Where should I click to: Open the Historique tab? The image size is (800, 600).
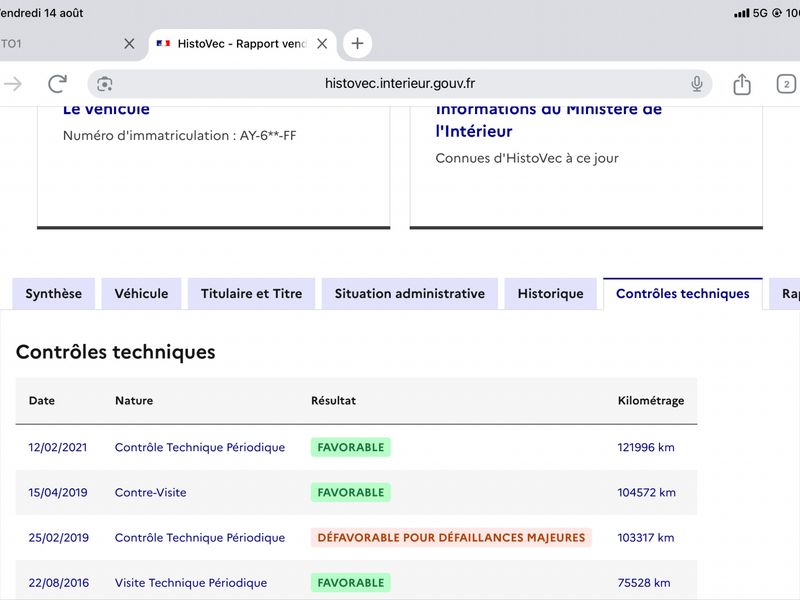[x=551, y=293]
